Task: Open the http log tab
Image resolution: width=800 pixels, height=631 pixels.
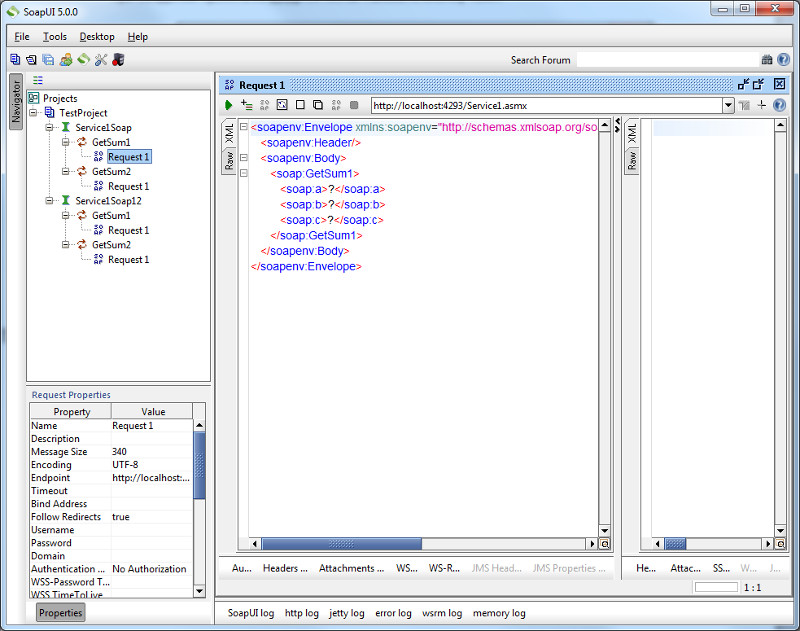Action: click(x=302, y=613)
